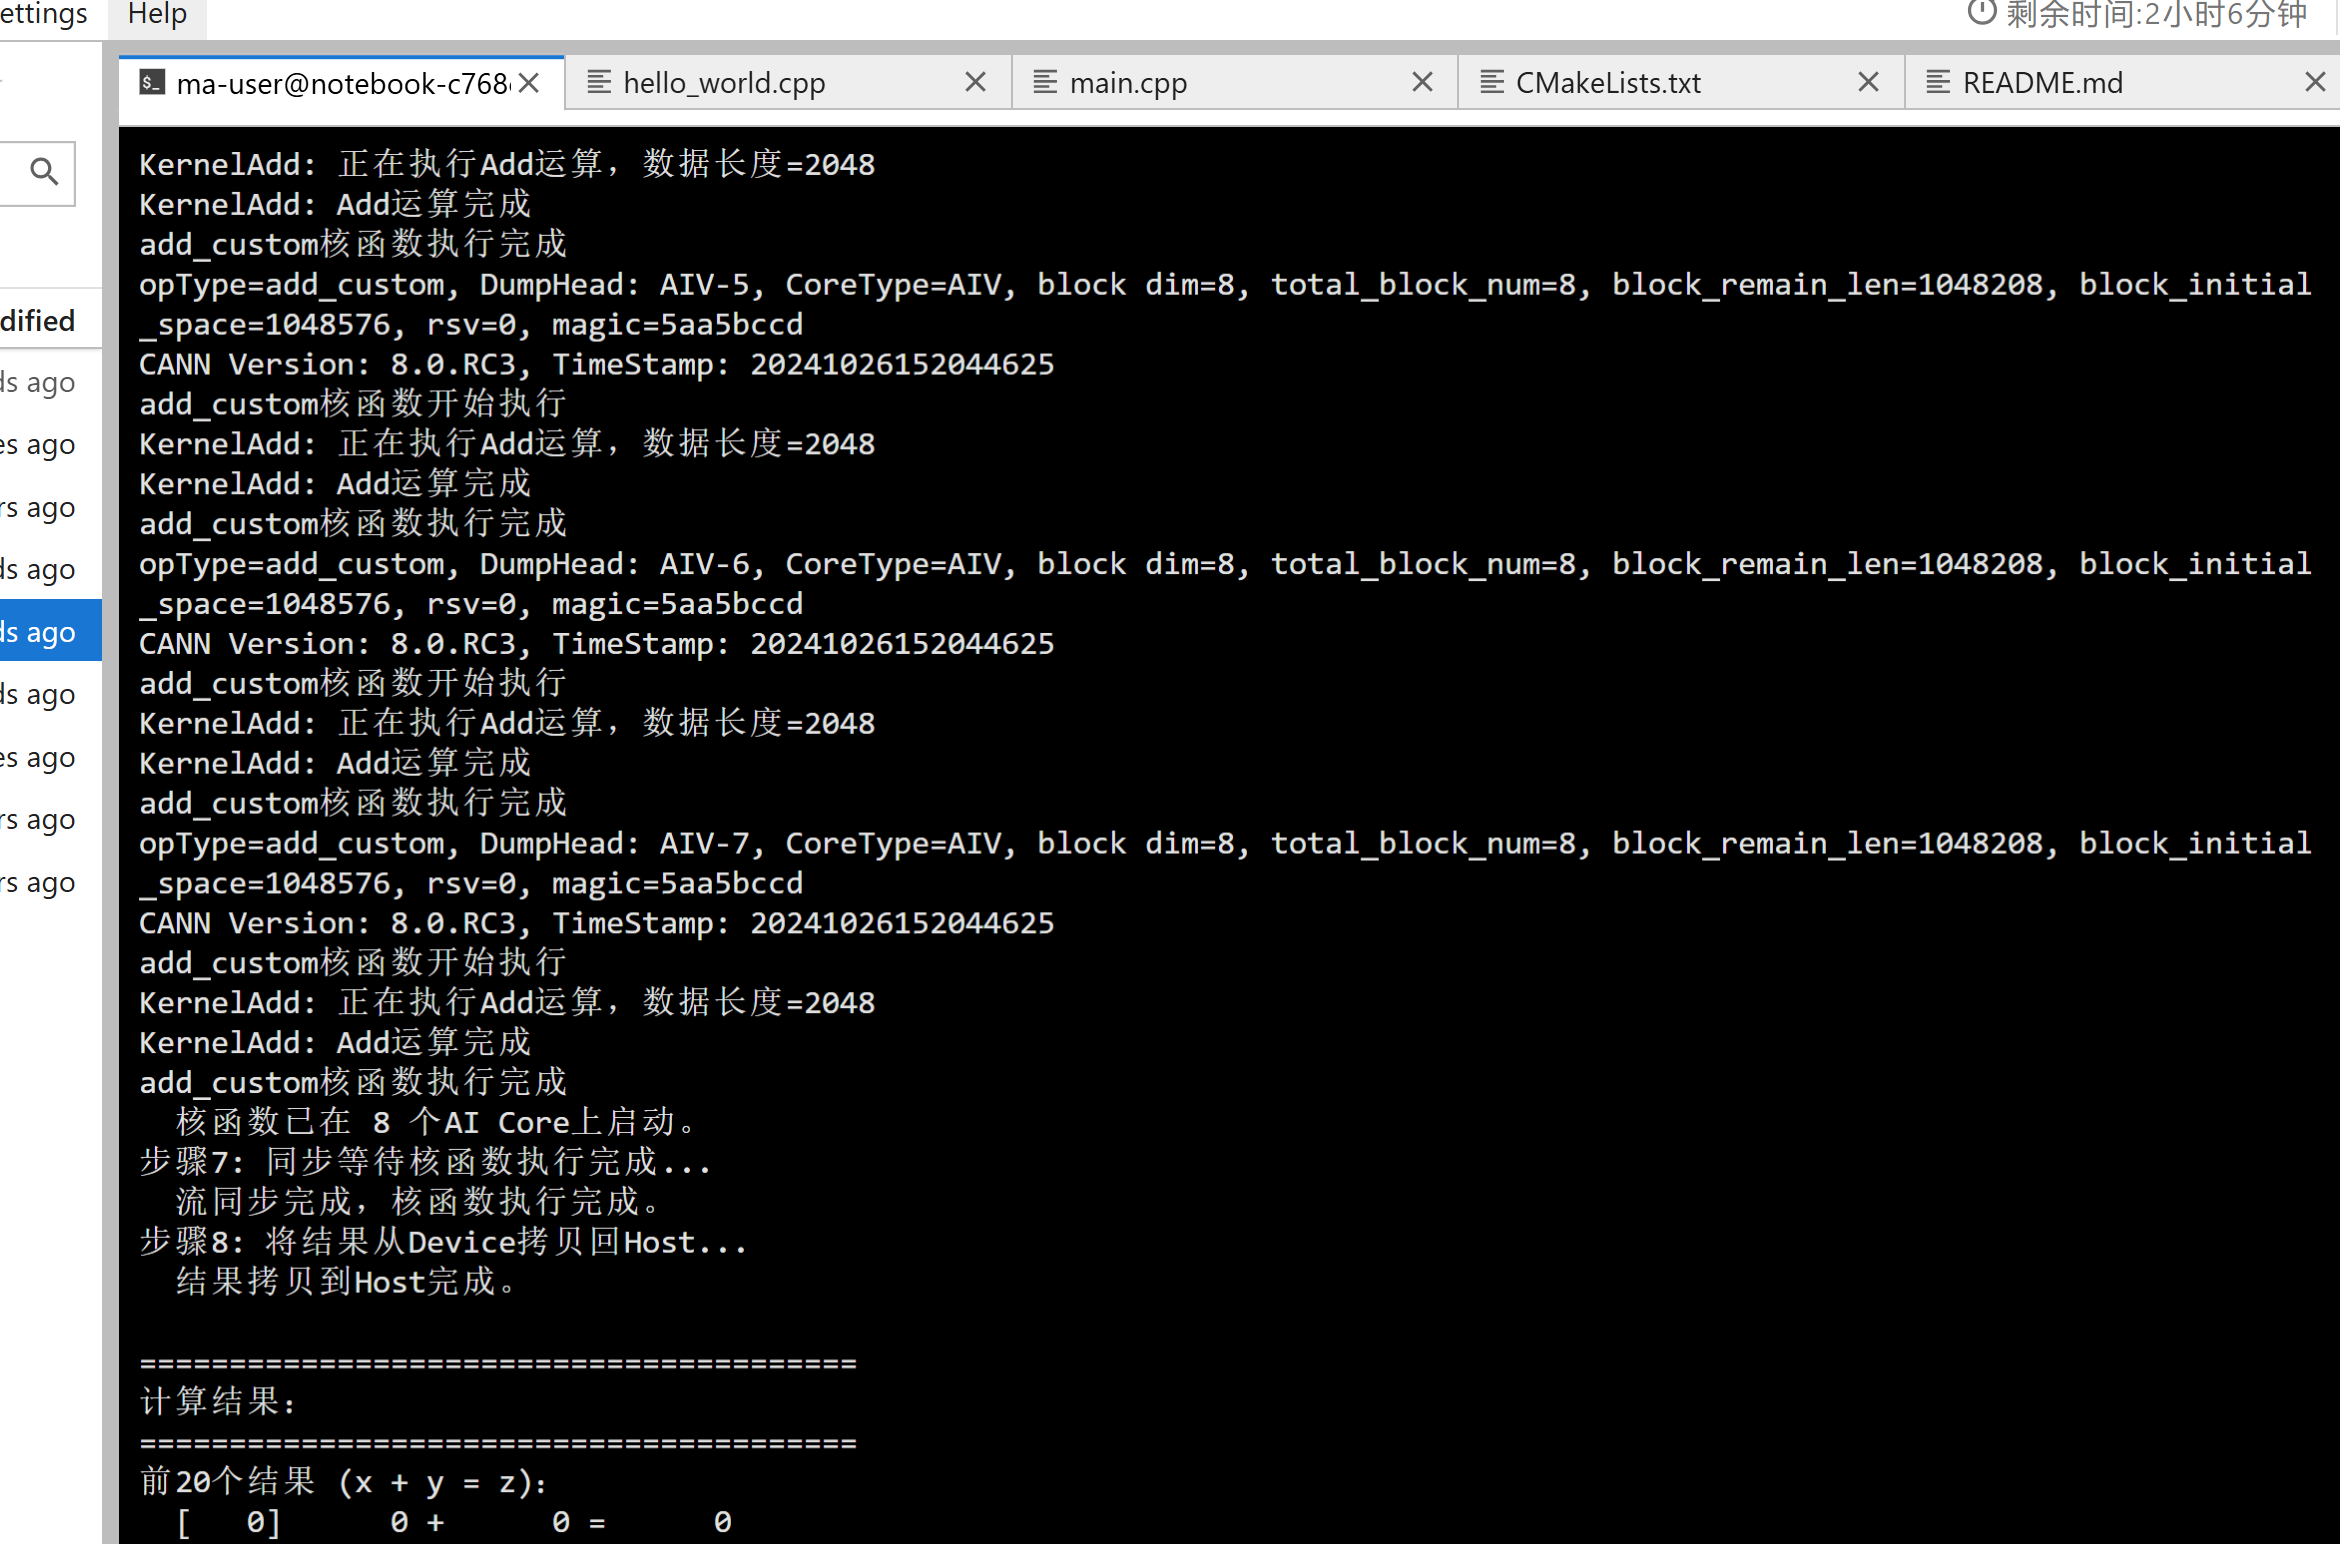This screenshot has width=2340, height=1544.
Task: Open the Help menu
Action: click(x=157, y=14)
